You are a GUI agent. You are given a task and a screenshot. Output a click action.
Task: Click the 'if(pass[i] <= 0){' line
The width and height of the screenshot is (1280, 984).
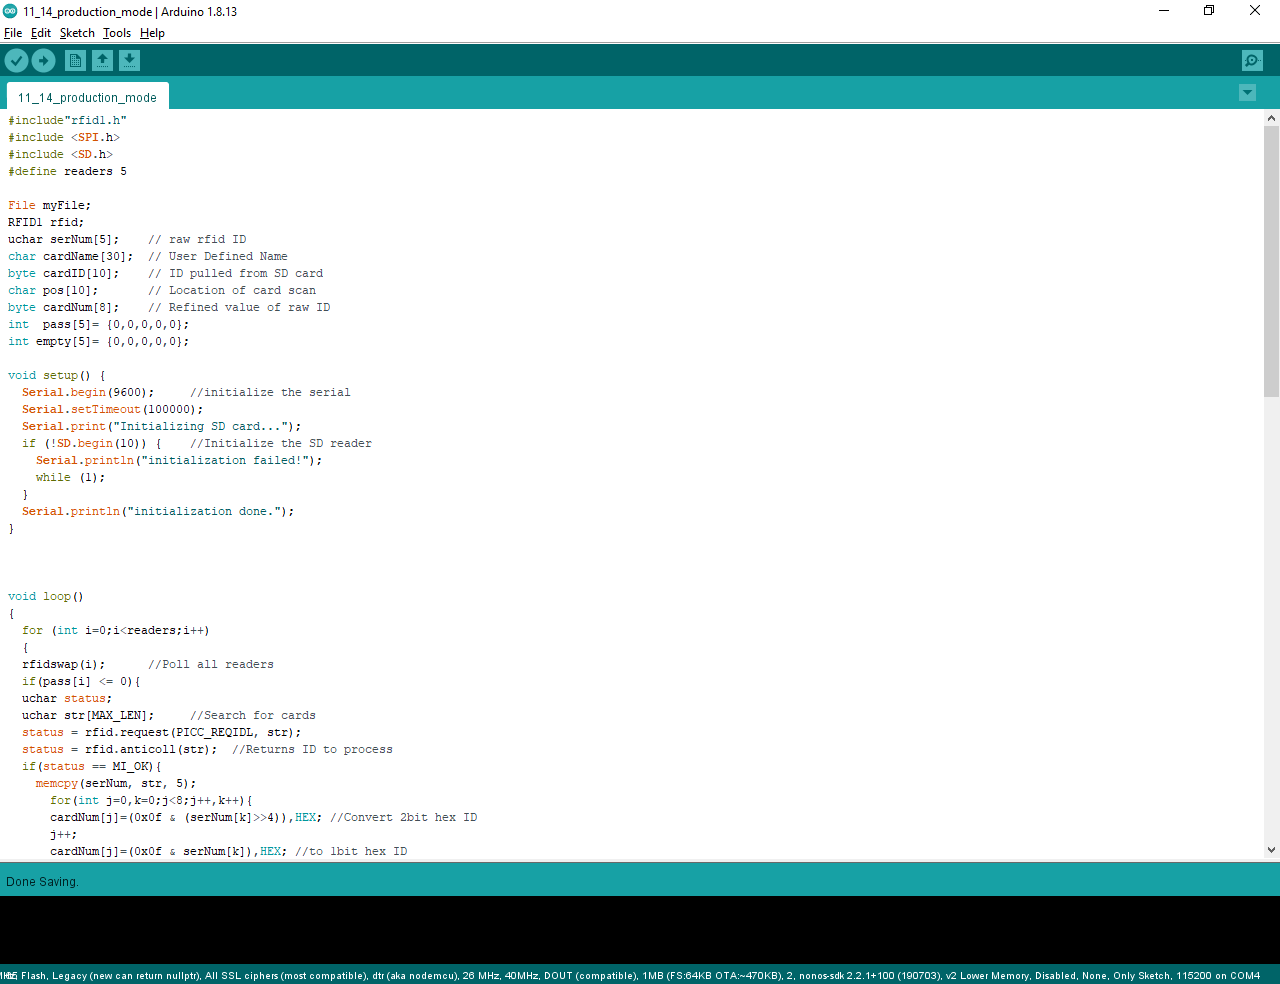(81, 681)
